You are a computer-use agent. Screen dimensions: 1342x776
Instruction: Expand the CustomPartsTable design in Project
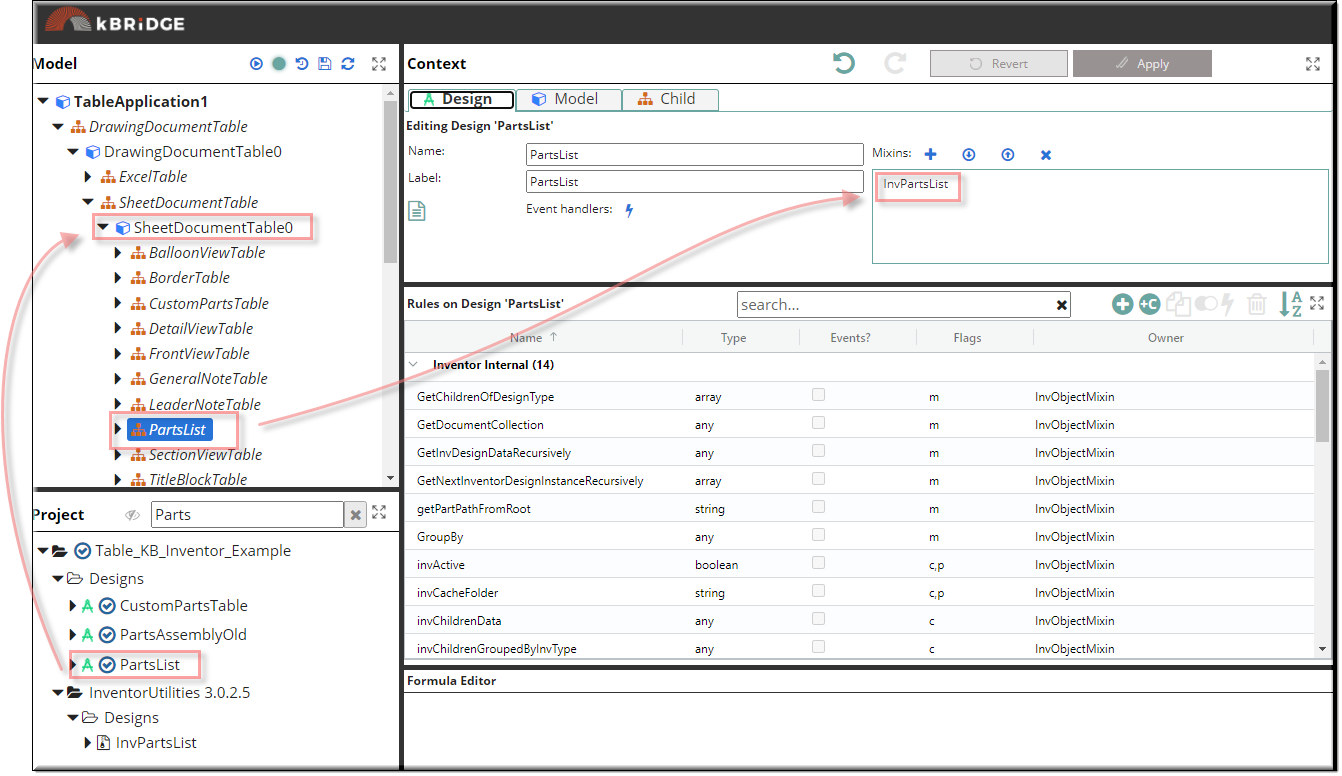pyautogui.click(x=73, y=606)
